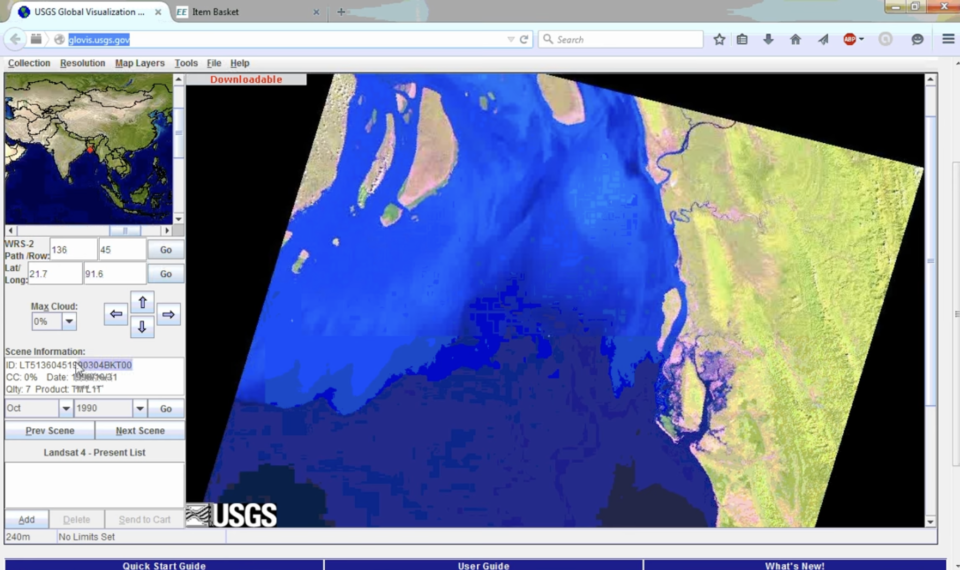
Task: Click Go next to the year dropdown
Action: [166, 408]
